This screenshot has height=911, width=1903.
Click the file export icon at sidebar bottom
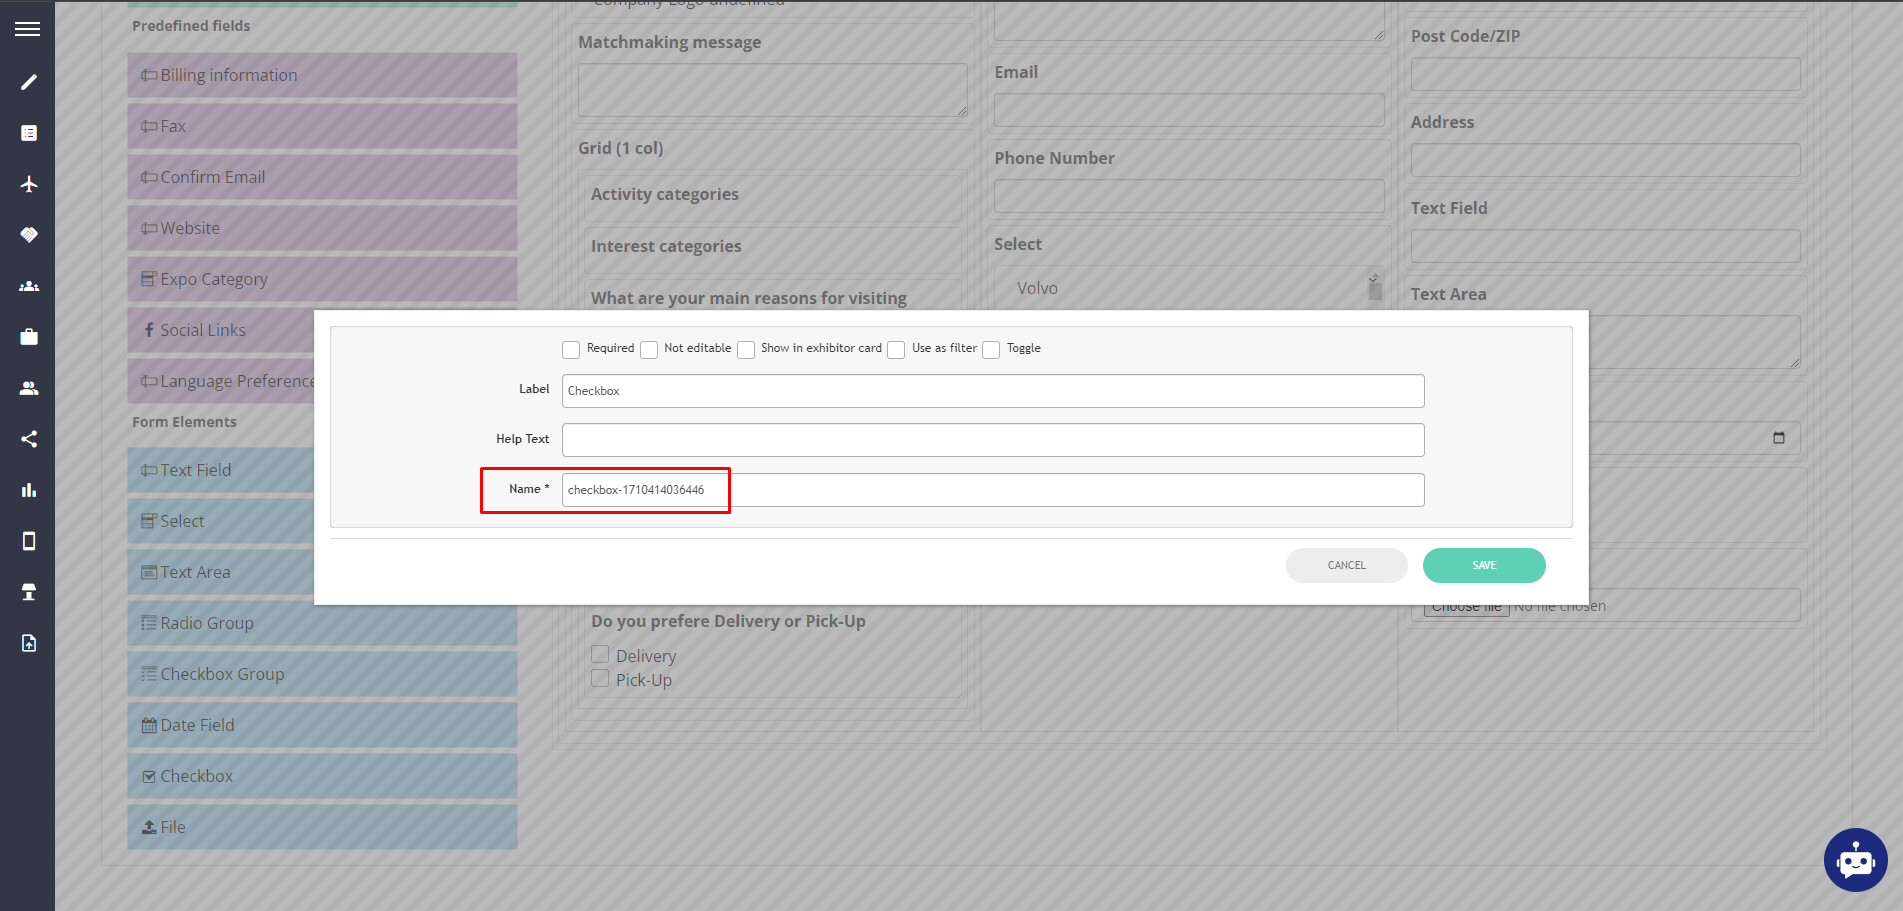click(28, 642)
